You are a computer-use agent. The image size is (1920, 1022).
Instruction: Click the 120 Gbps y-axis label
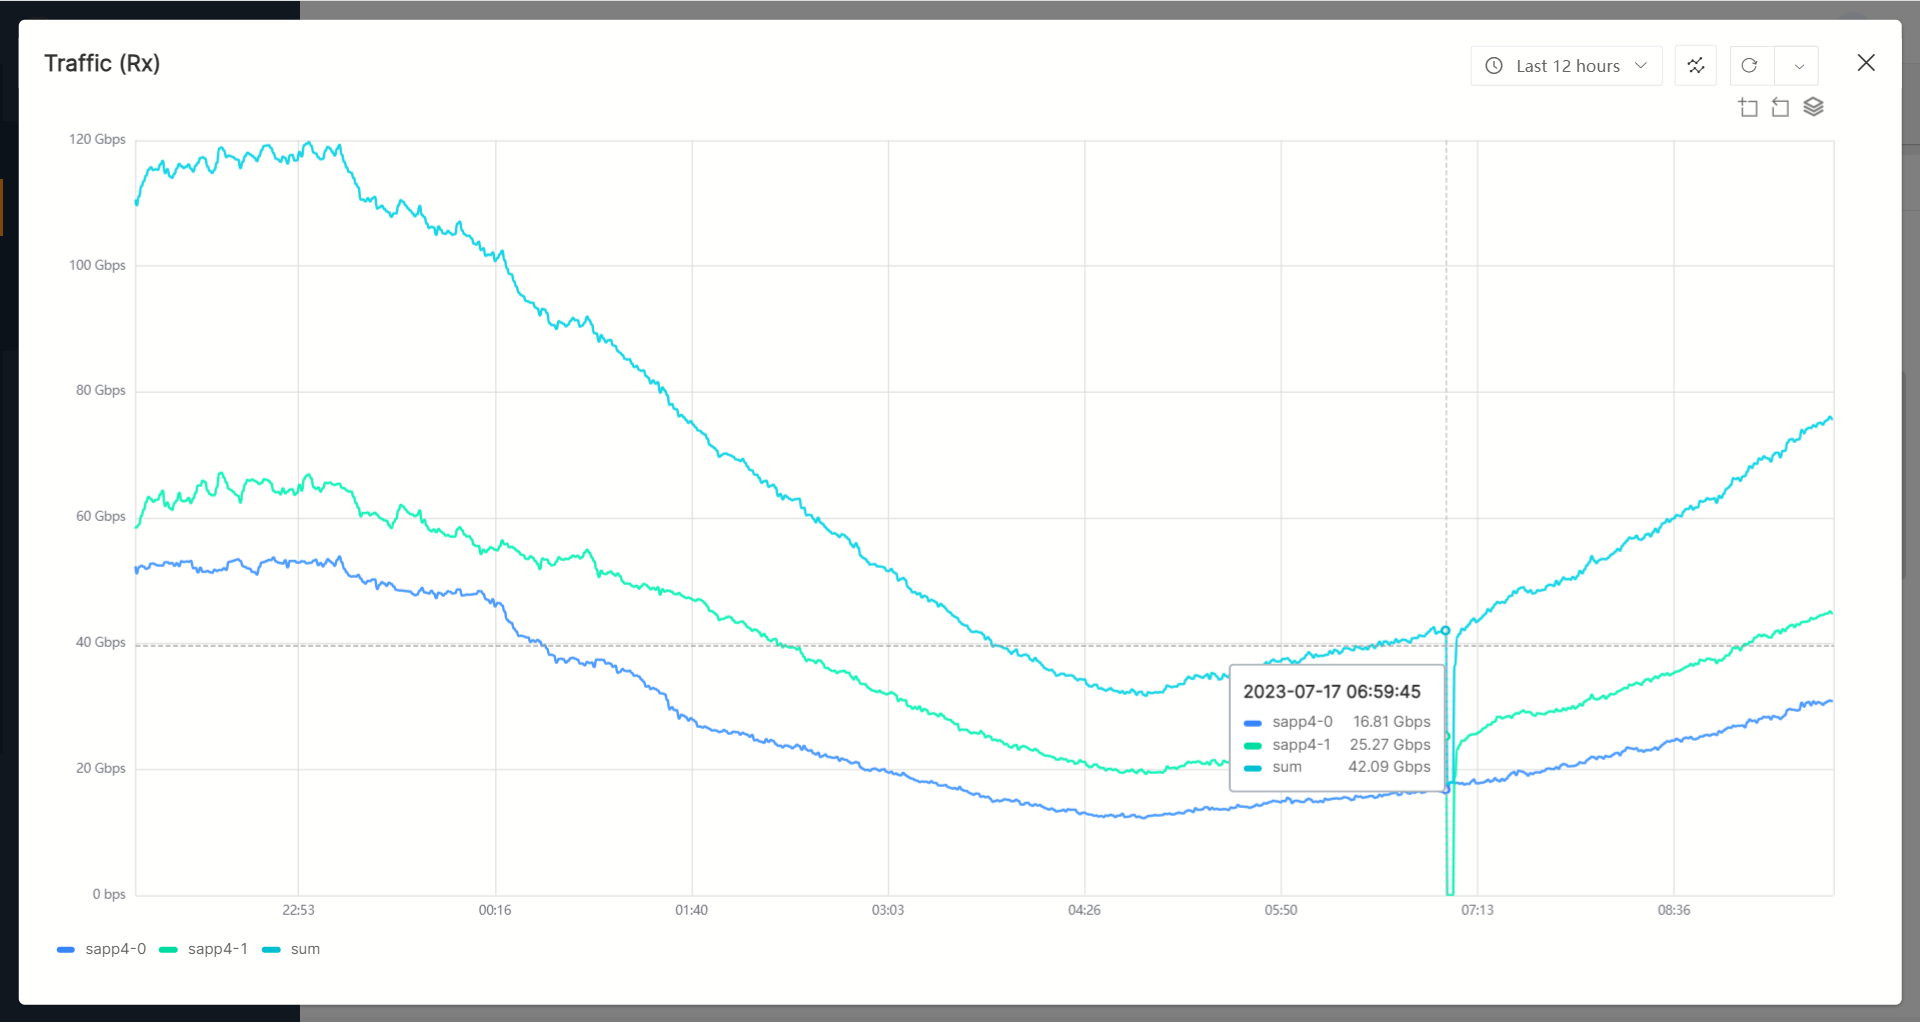tap(97, 139)
